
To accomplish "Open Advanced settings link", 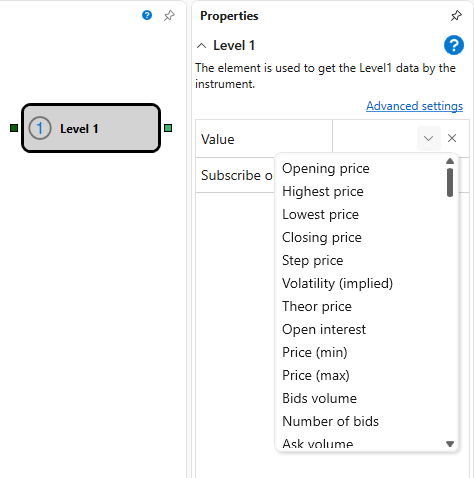I will [414, 106].
